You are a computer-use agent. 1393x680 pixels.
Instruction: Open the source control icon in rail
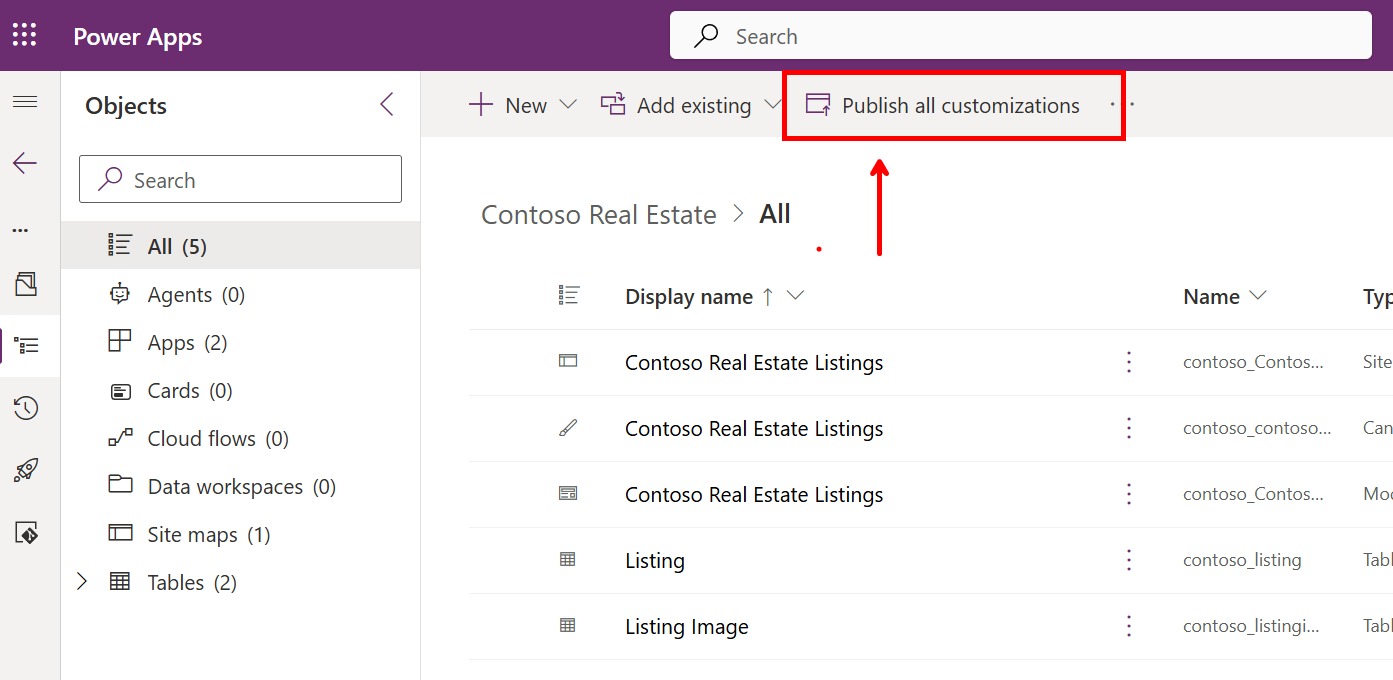25,533
